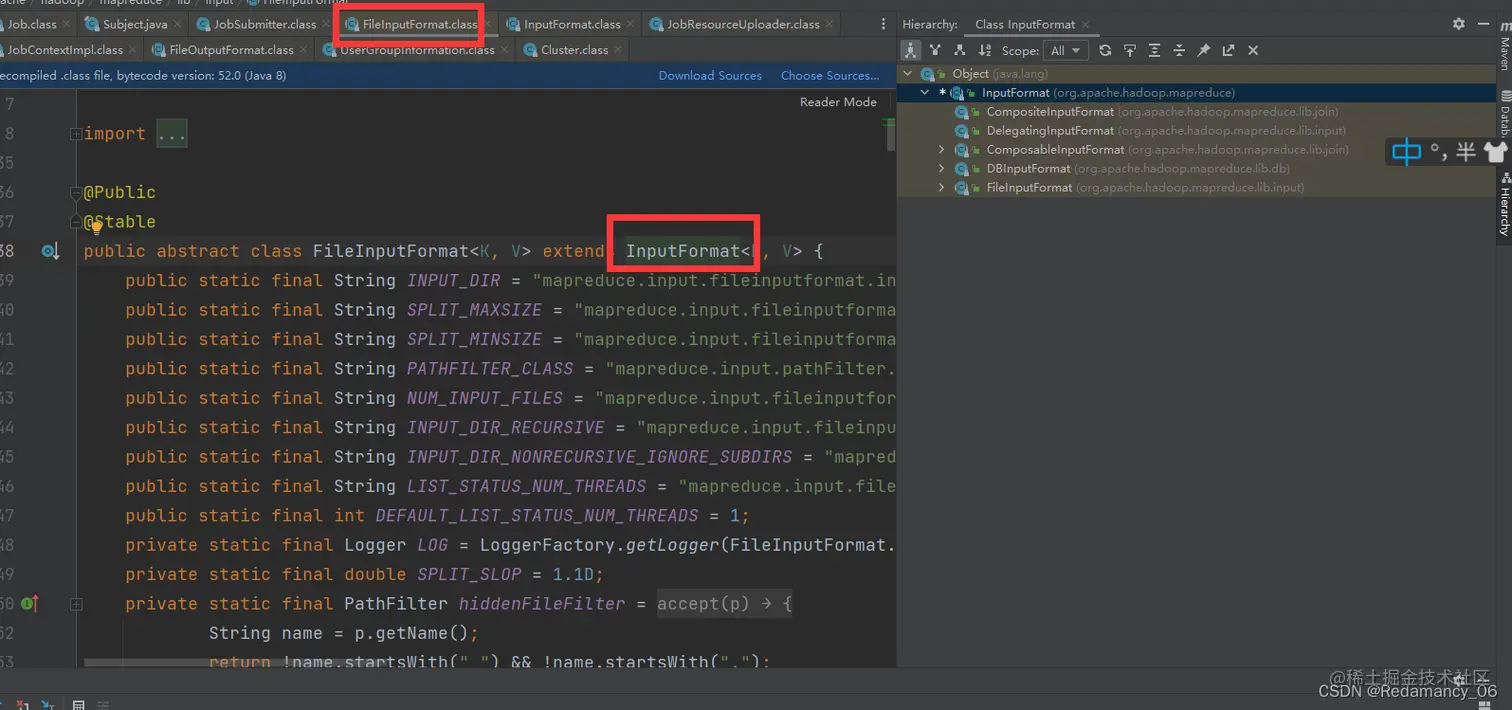Close hierarchy via toolbar X icon
Image resolution: width=1512 pixels, height=710 pixels.
pos(1253,50)
